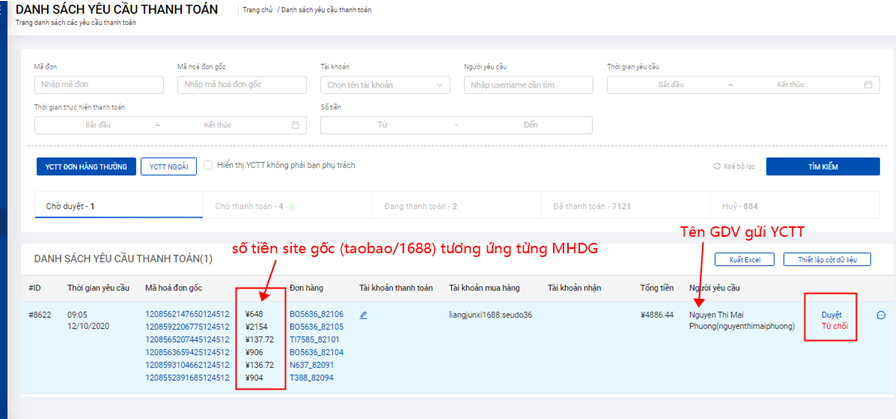The image size is (896, 419).
Task: Open order link BO5636_82106
Action: click(x=316, y=315)
